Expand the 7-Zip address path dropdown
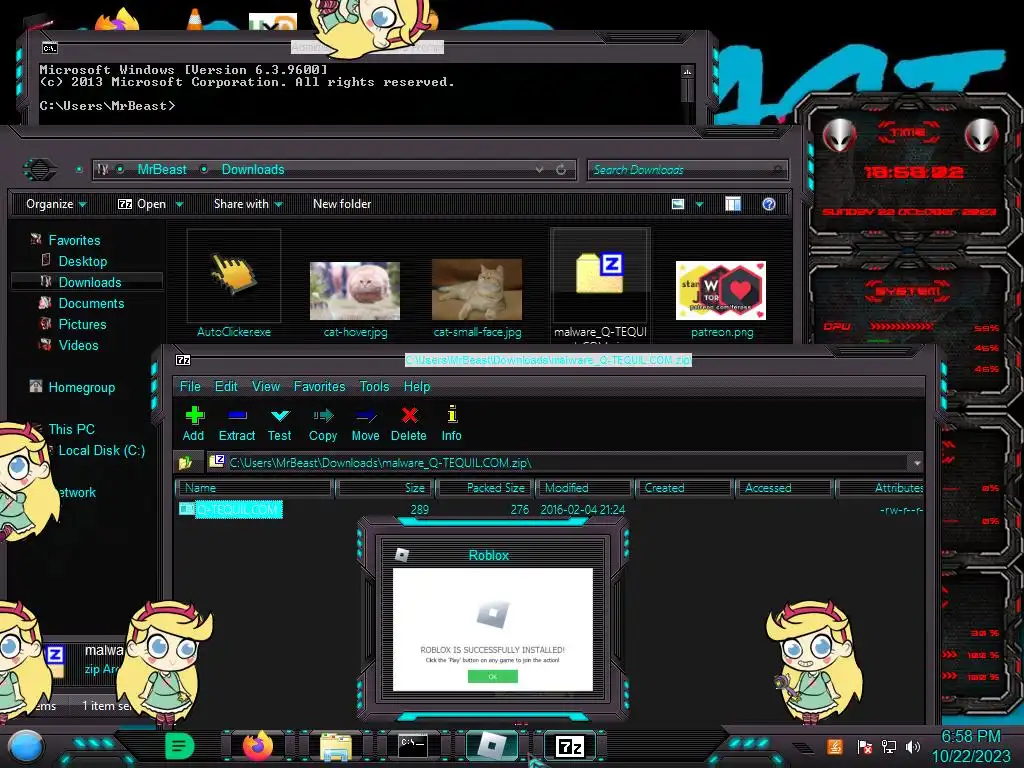The width and height of the screenshot is (1024, 768). click(917, 462)
